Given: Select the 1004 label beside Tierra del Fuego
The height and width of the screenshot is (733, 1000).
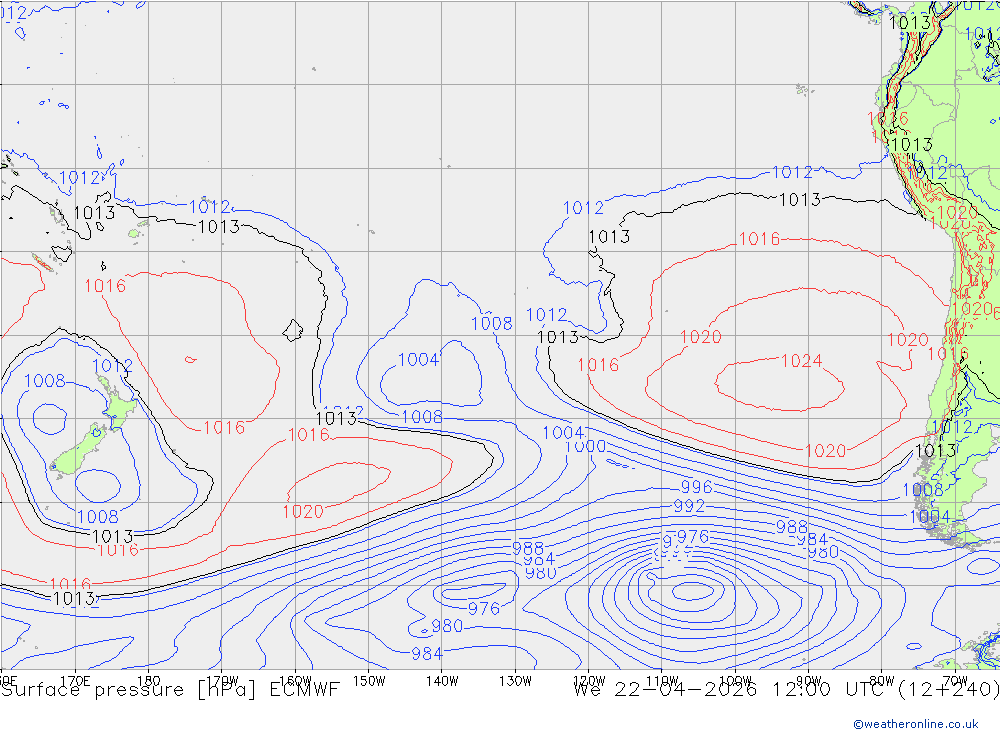Looking at the screenshot, I should [929, 516].
